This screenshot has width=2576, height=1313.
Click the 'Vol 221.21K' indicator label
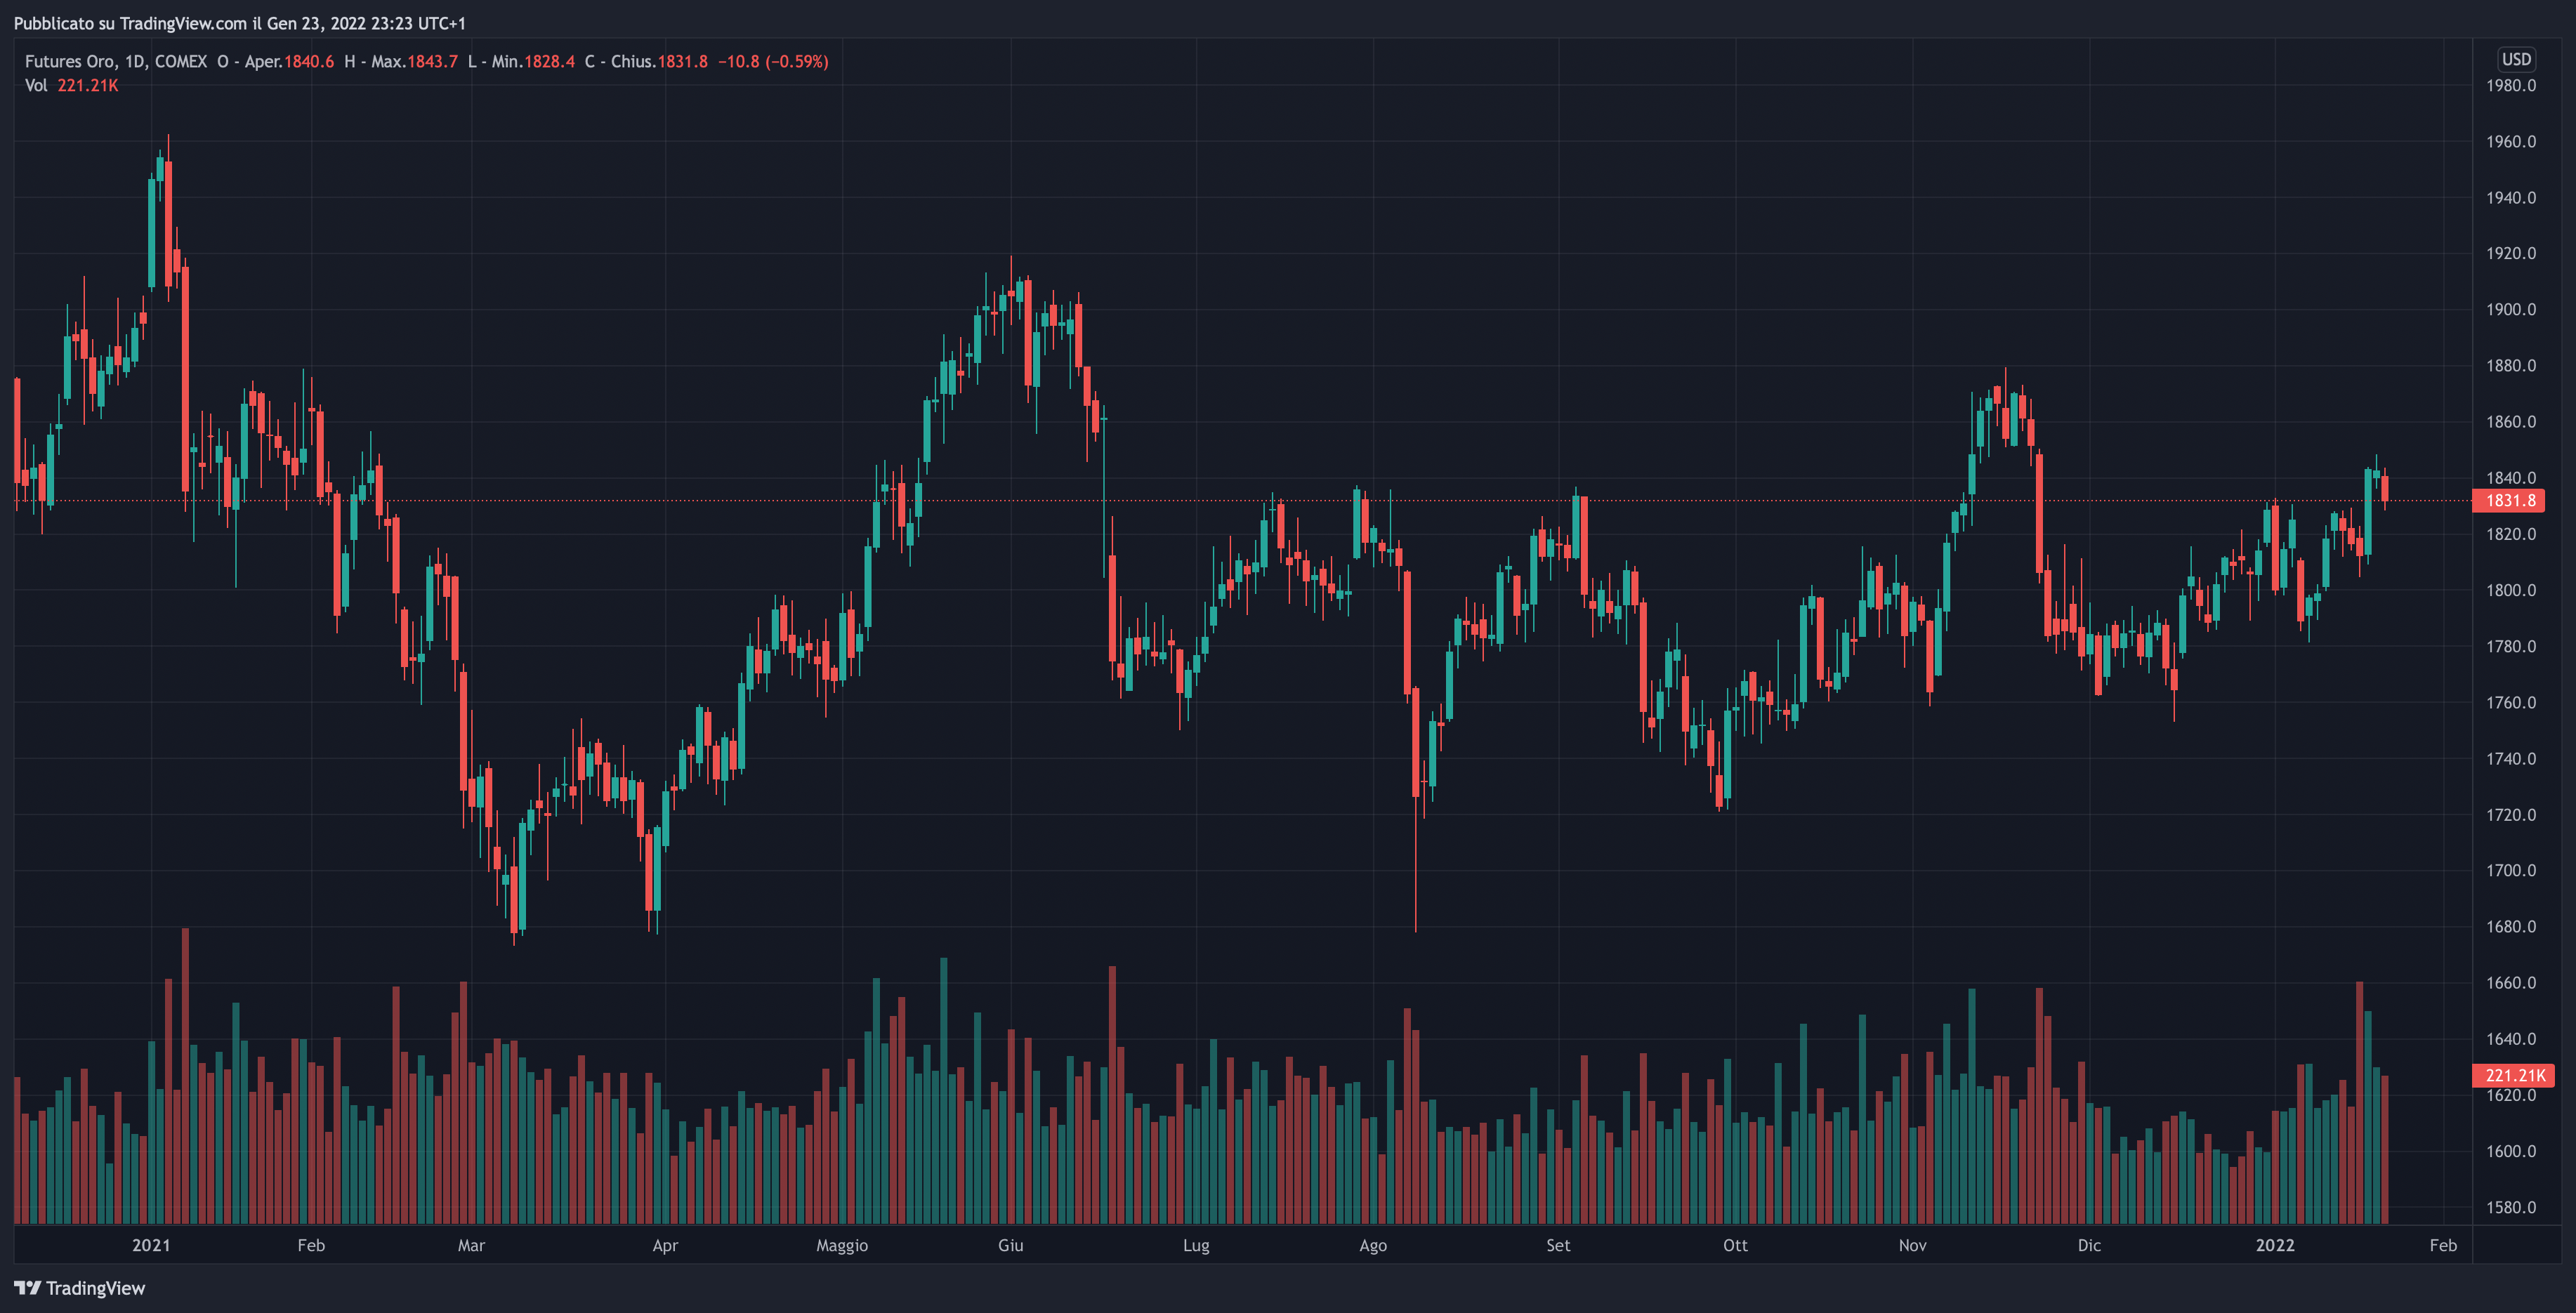point(72,86)
